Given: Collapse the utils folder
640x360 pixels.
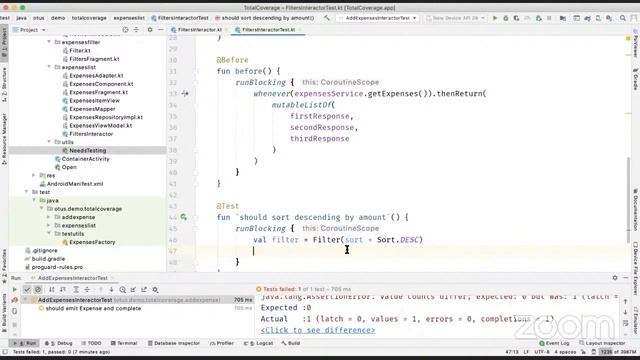Looking at the screenshot, I should pos(49,142).
